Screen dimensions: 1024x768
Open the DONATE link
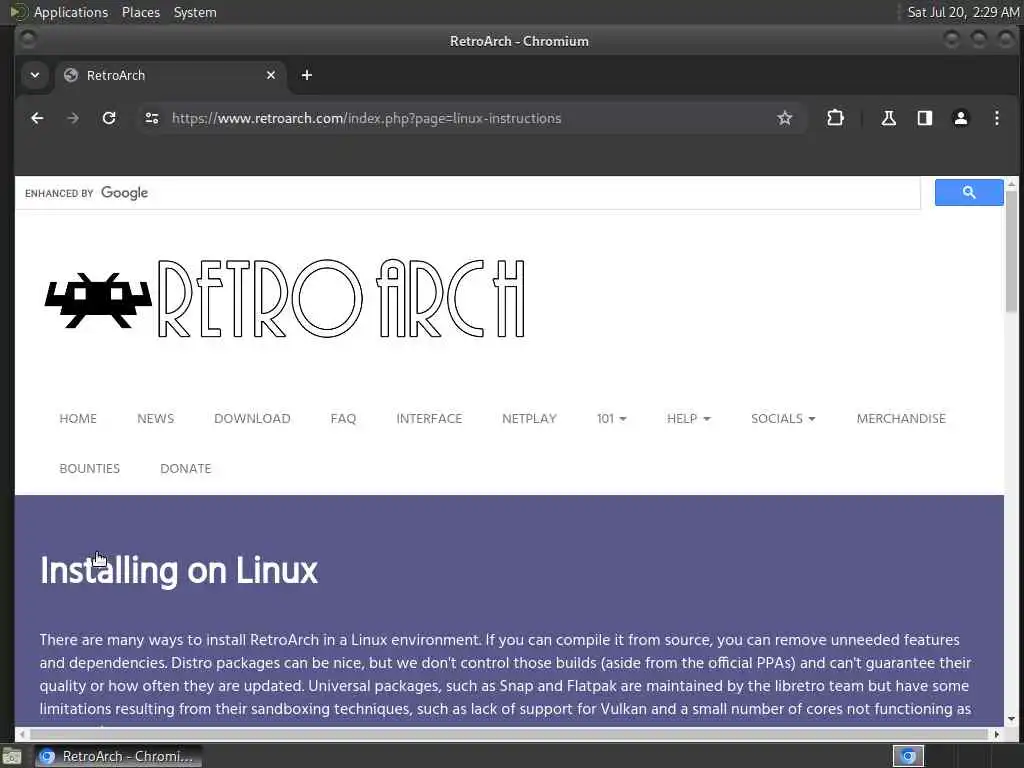pyautogui.click(x=185, y=468)
